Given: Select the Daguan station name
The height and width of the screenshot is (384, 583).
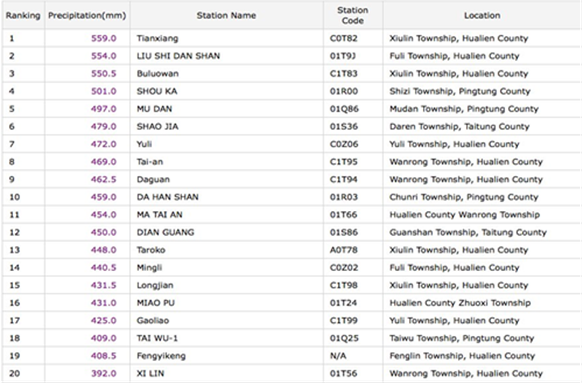Looking at the screenshot, I should [153, 180].
